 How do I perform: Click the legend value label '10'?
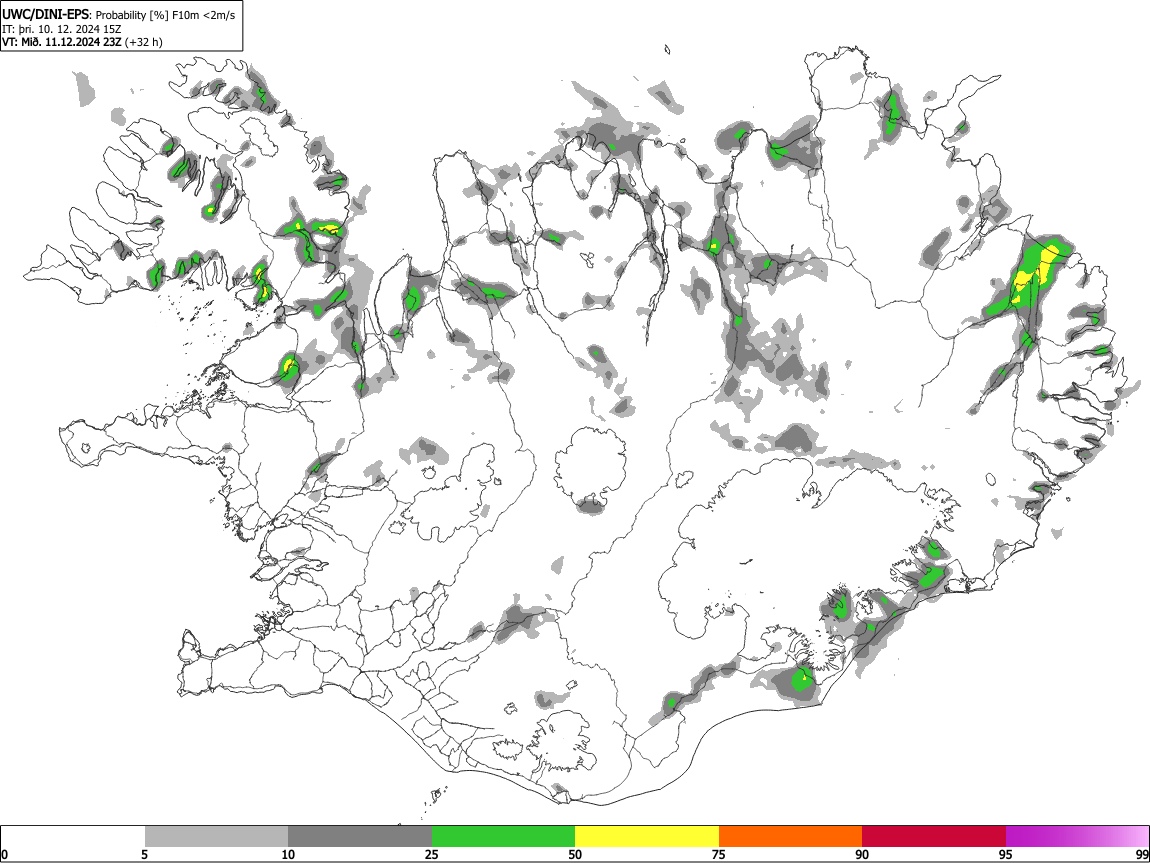(x=288, y=854)
